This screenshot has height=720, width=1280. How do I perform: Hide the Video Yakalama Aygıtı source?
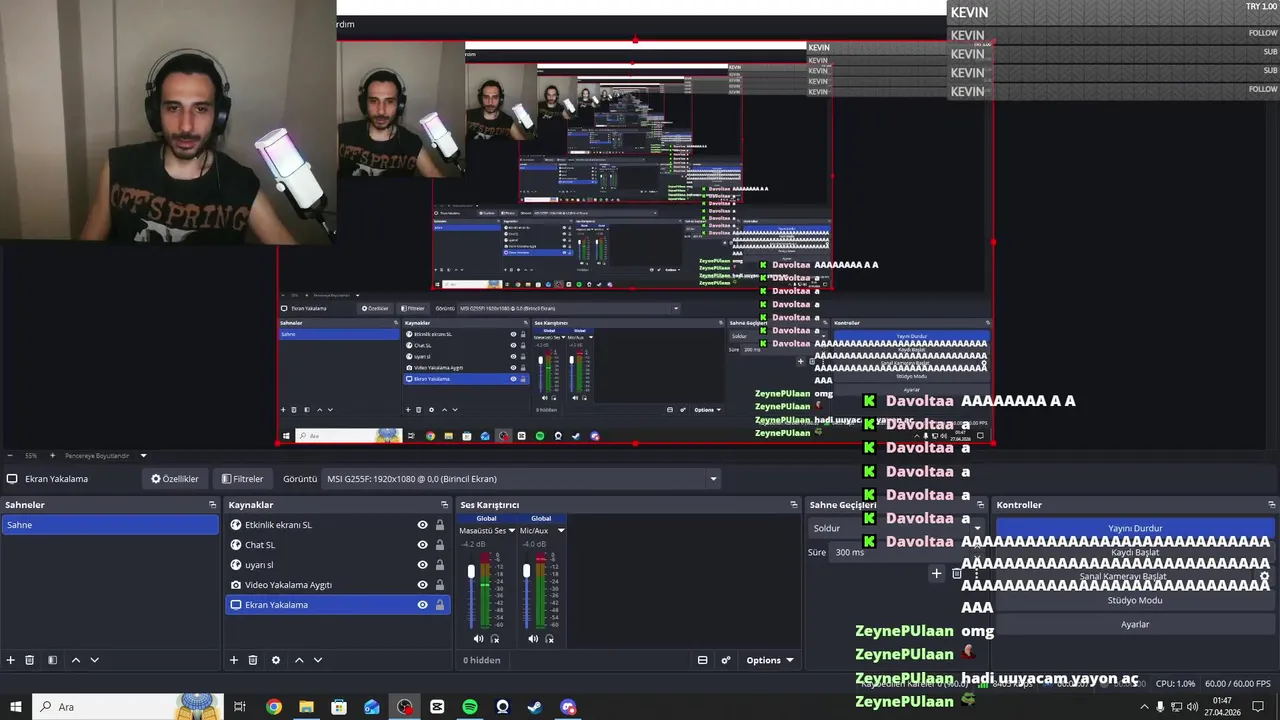point(422,585)
